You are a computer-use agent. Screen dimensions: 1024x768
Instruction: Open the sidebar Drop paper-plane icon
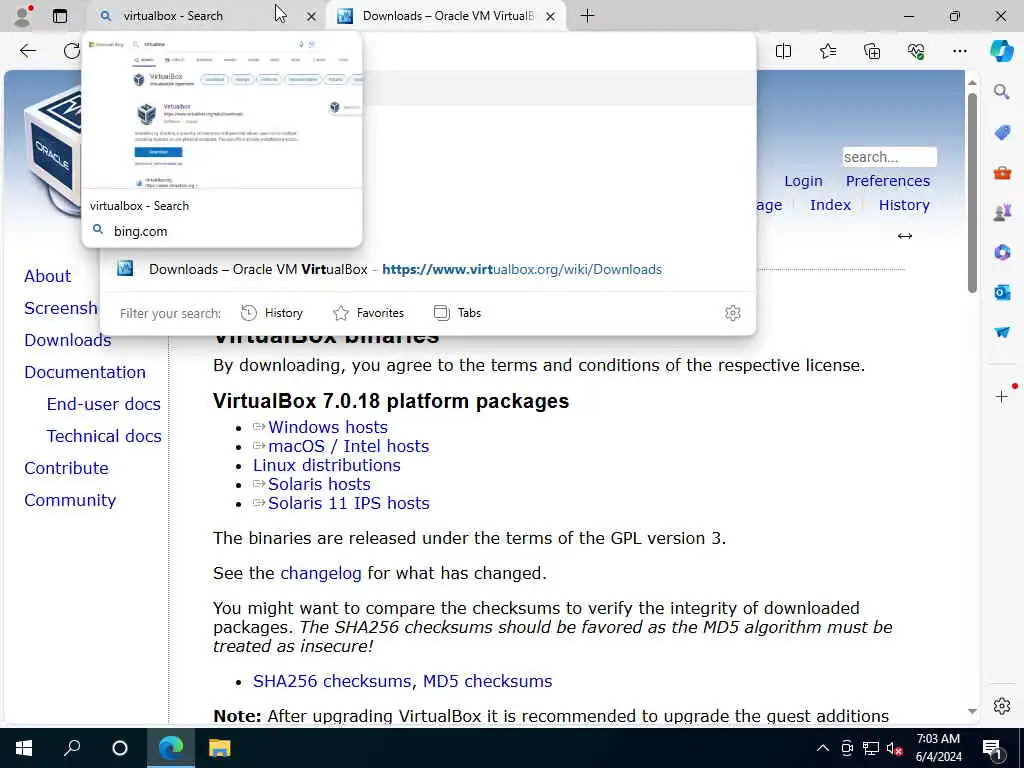(1002, 332)
